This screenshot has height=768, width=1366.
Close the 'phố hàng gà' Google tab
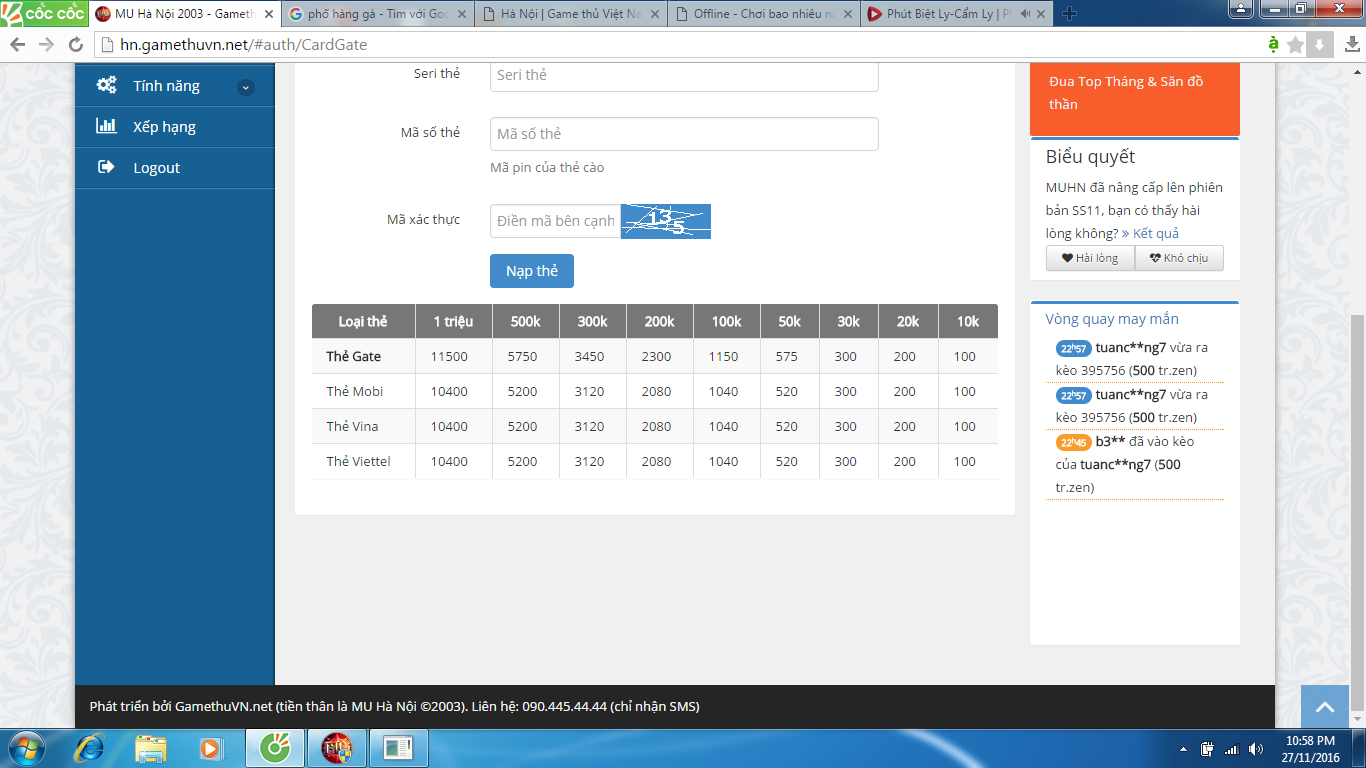(462, 14)
